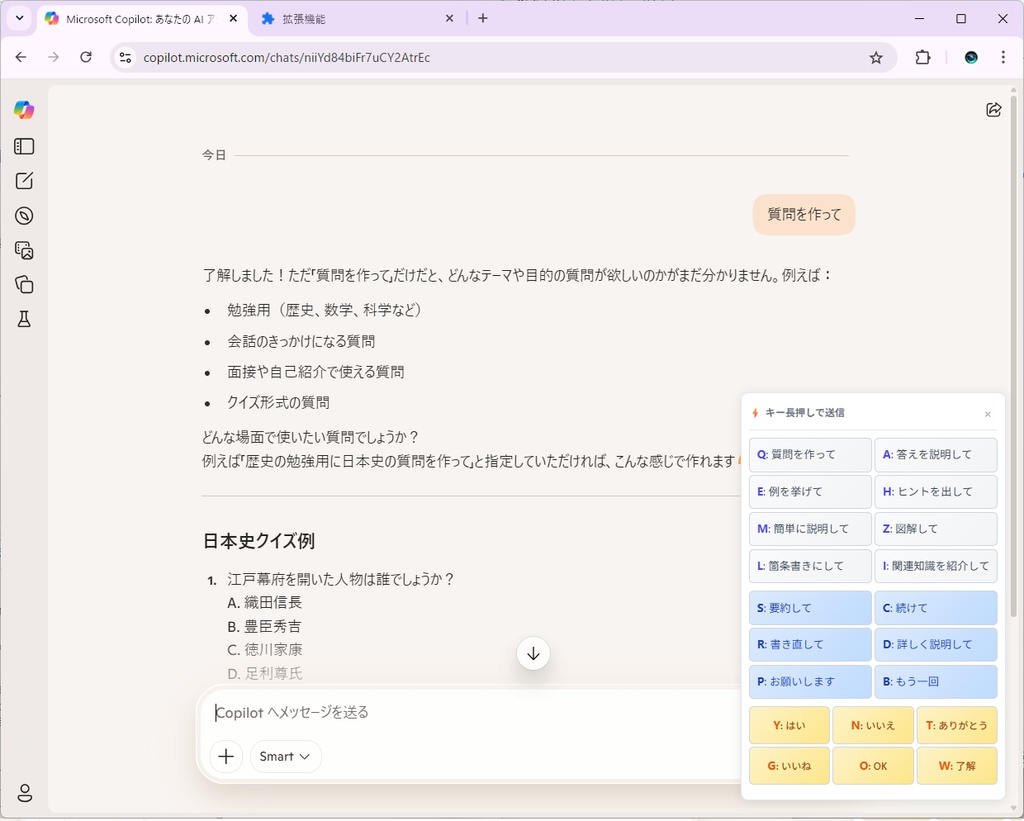Click the account profile icon bottom left

tap(24, 792)
